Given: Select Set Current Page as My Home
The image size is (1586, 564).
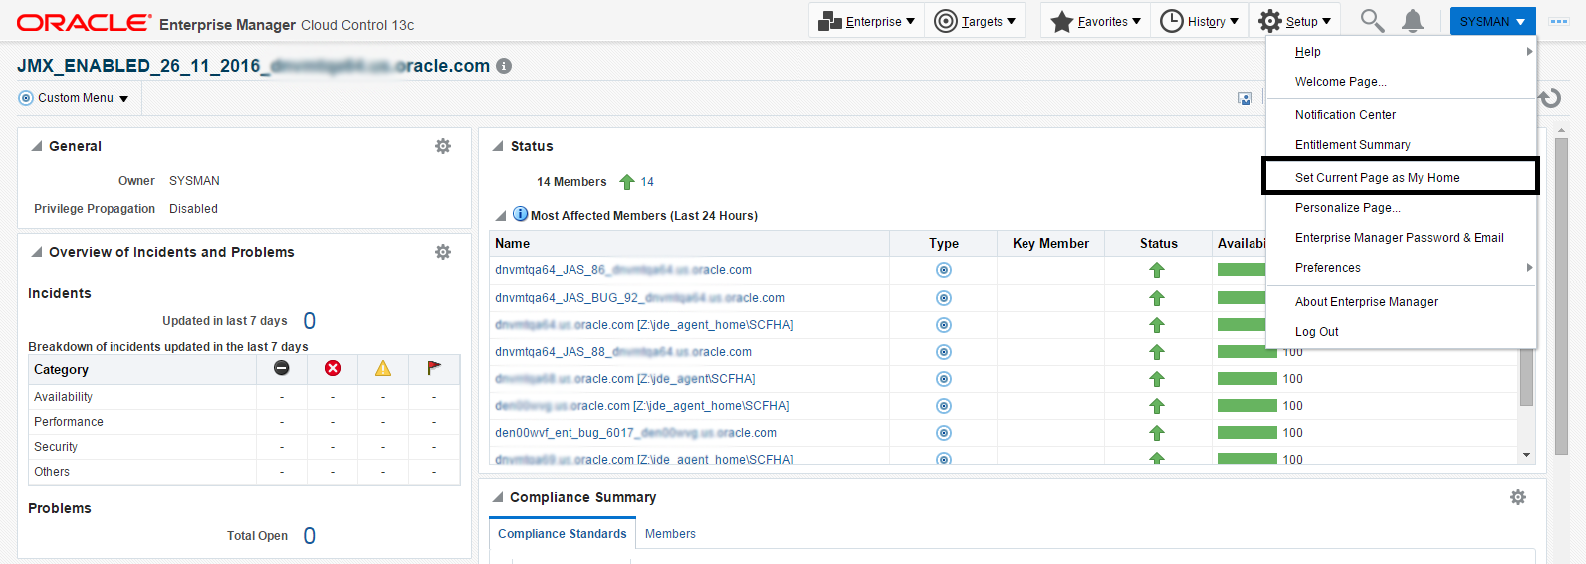Looking at the screenshot, I should pyautogui.click(x=1377, y=178).
